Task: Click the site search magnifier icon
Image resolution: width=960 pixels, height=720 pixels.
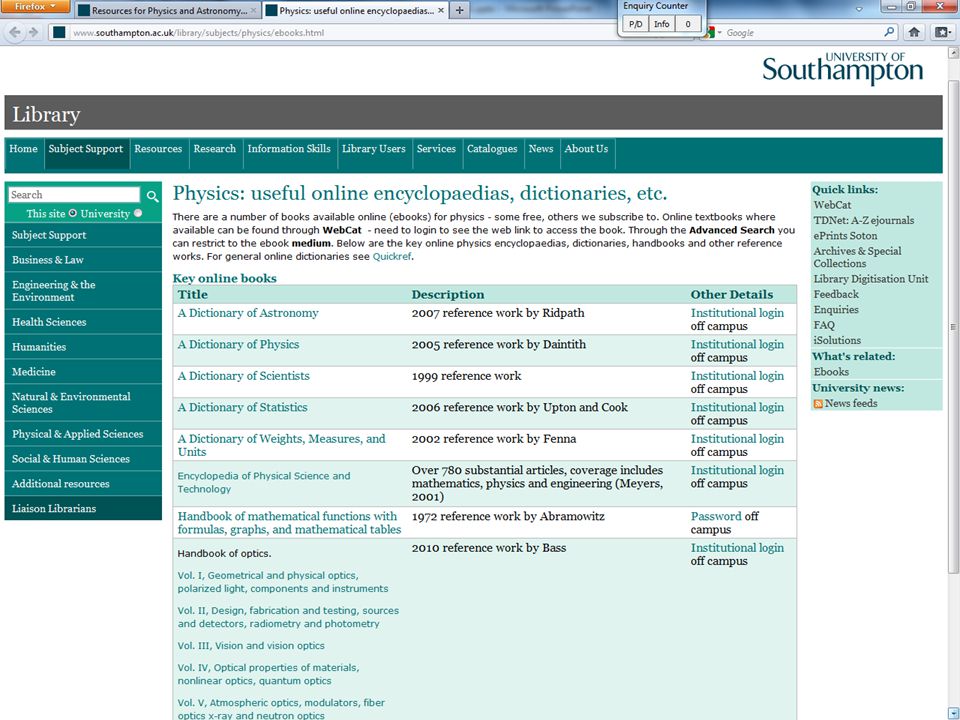Action: 152,196
